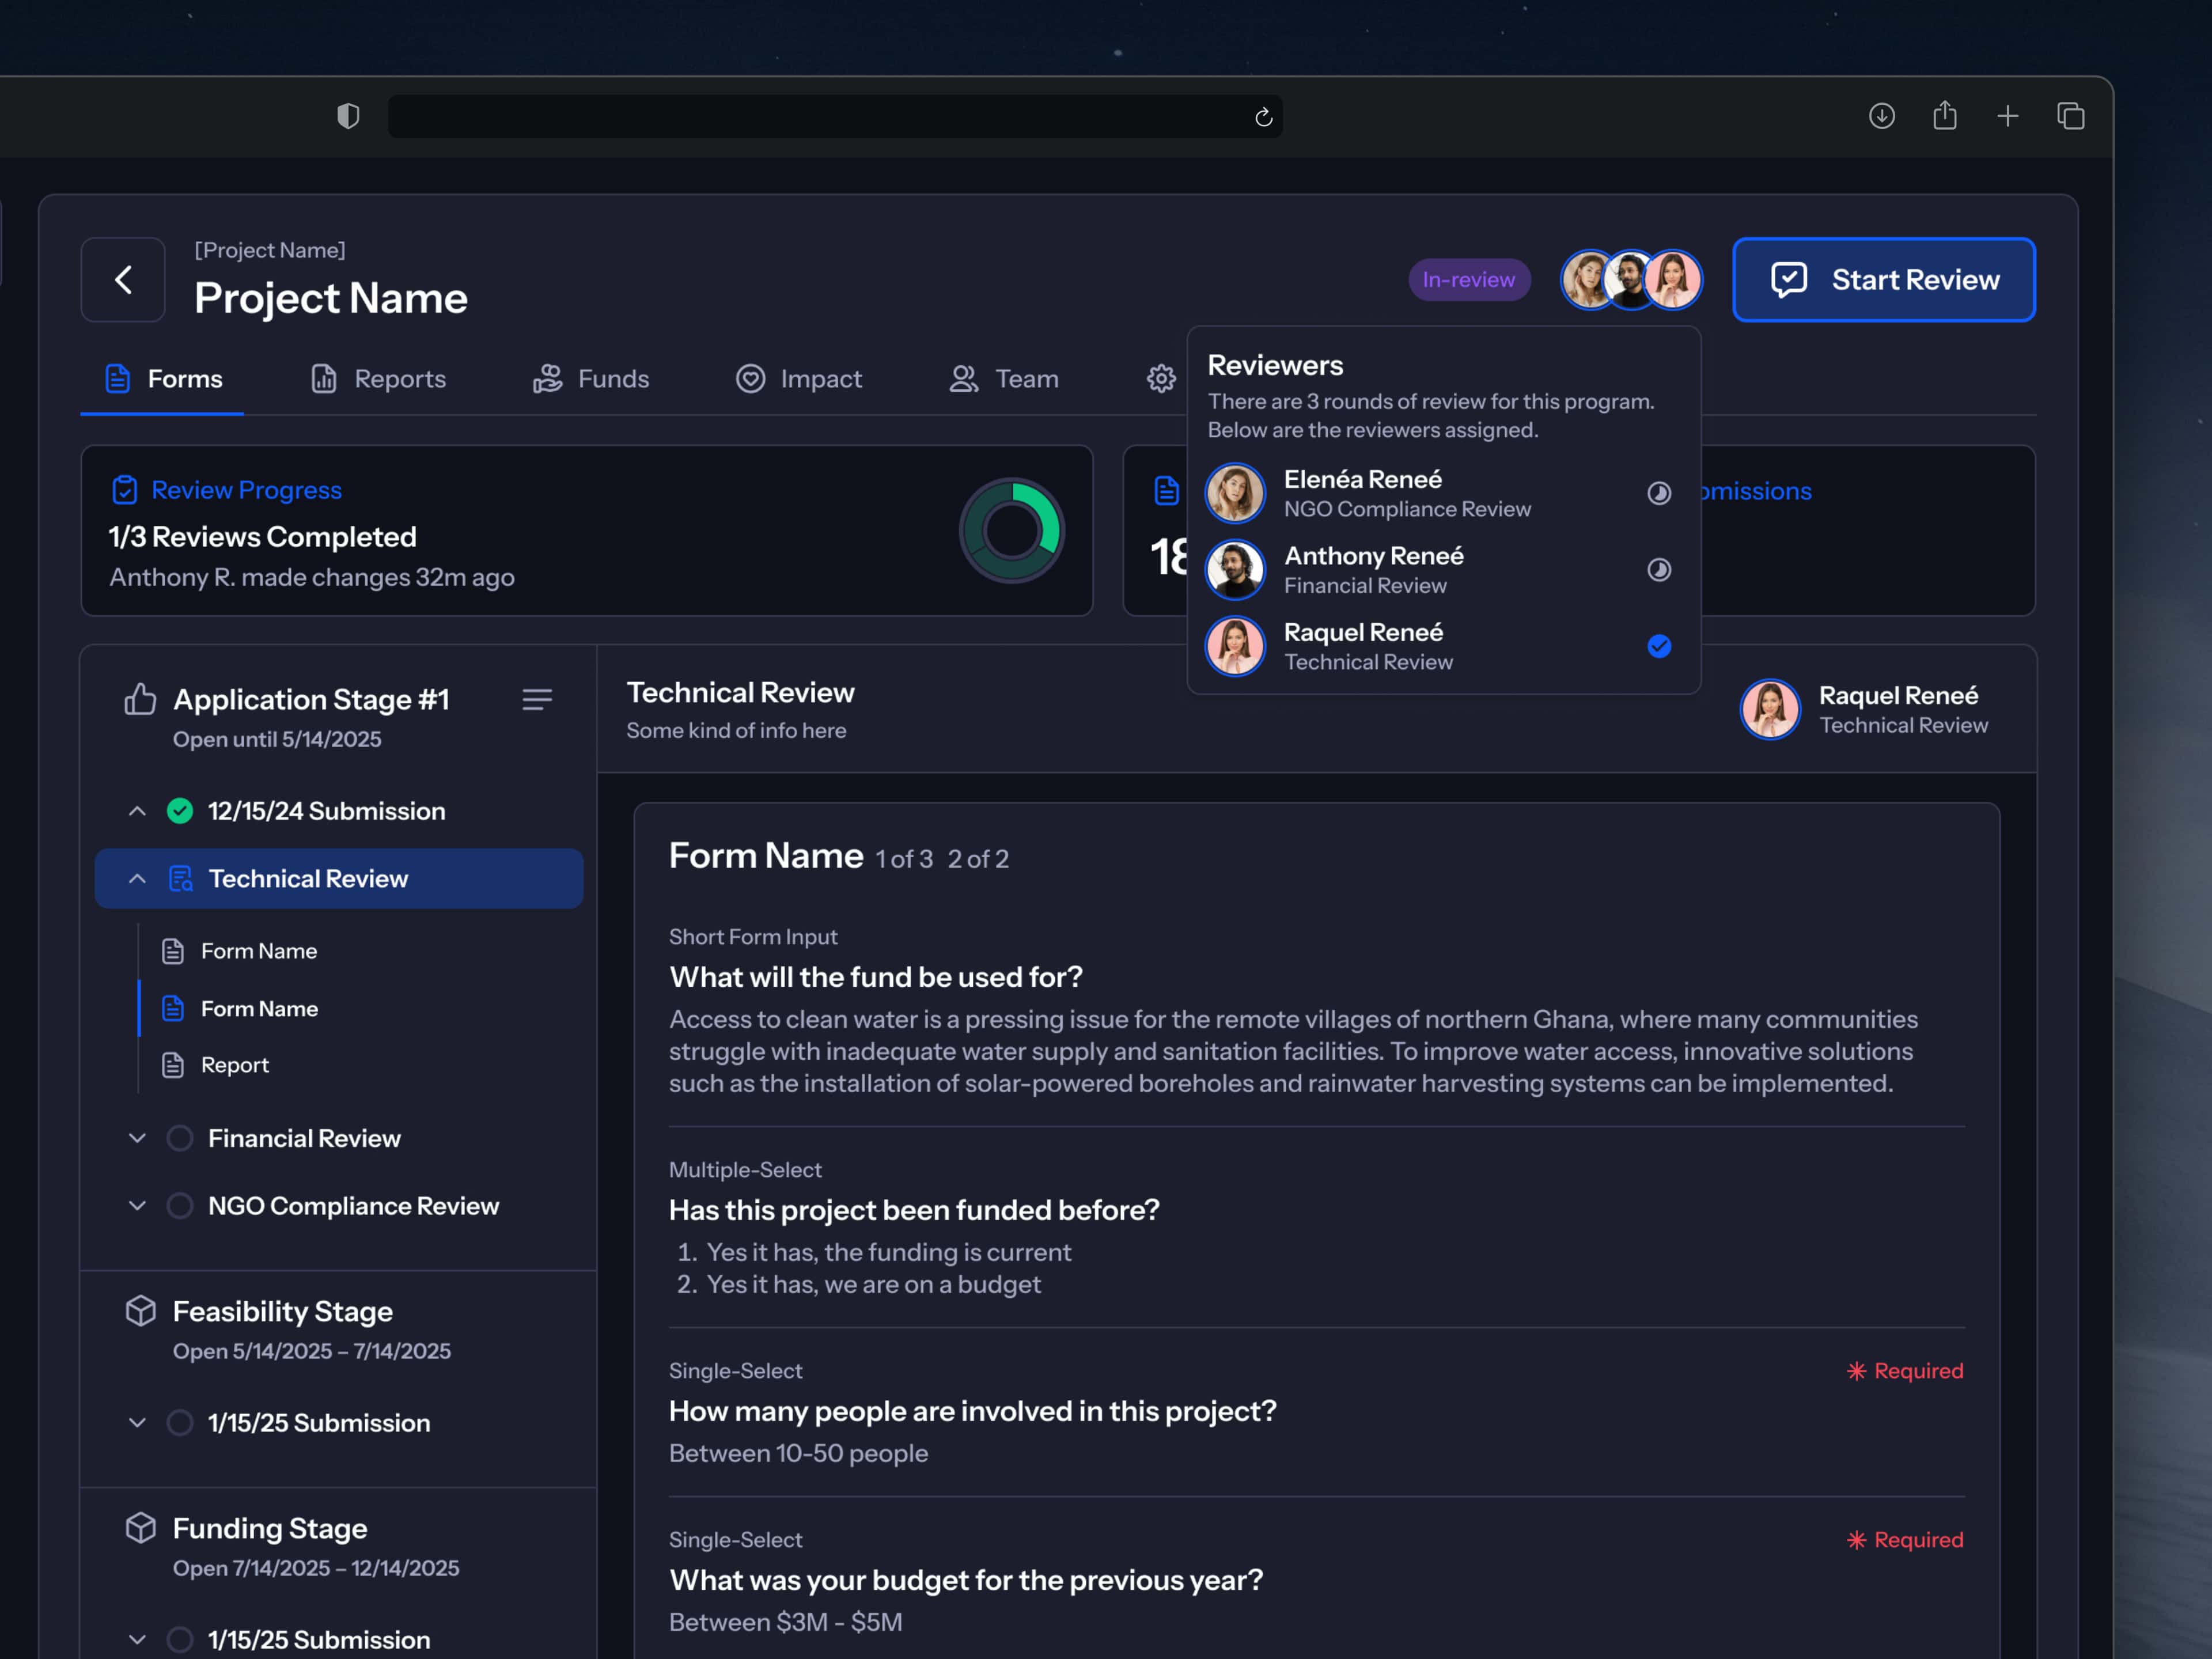
Task: Click the browser share icon
Action: (1944, 116)
